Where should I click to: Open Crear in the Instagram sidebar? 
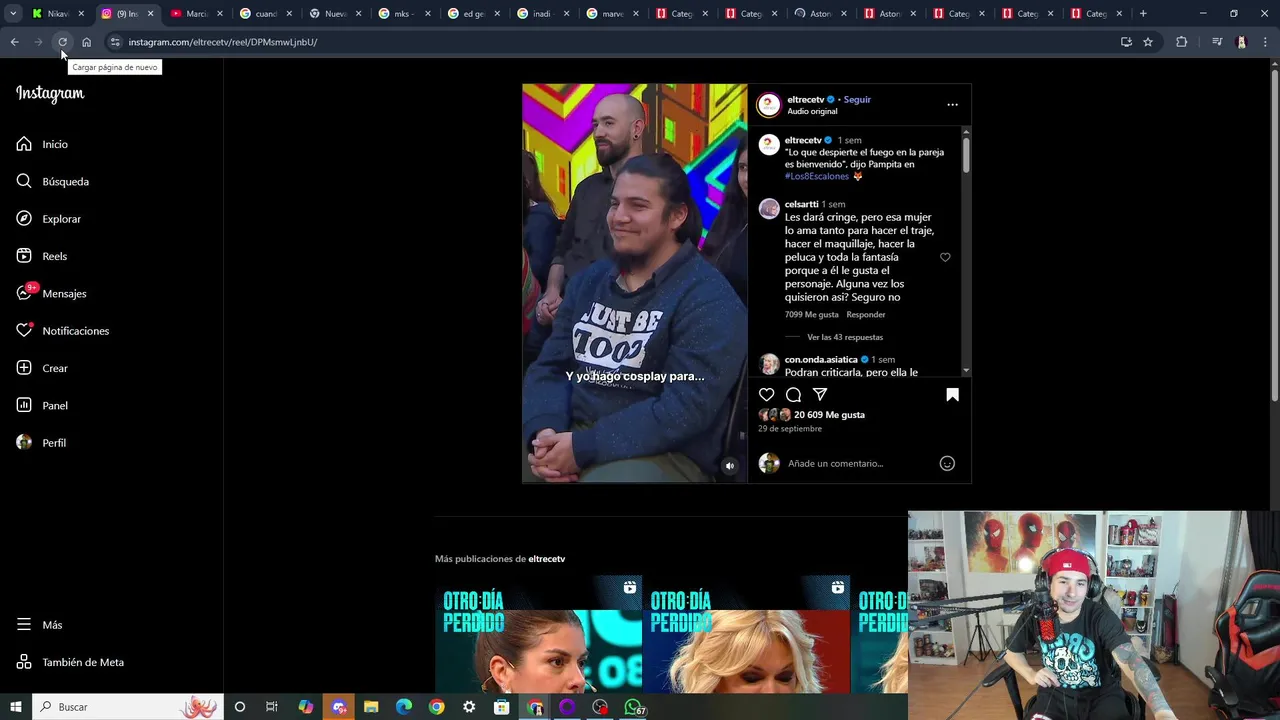pyautogui.click(x=41, y=368)
